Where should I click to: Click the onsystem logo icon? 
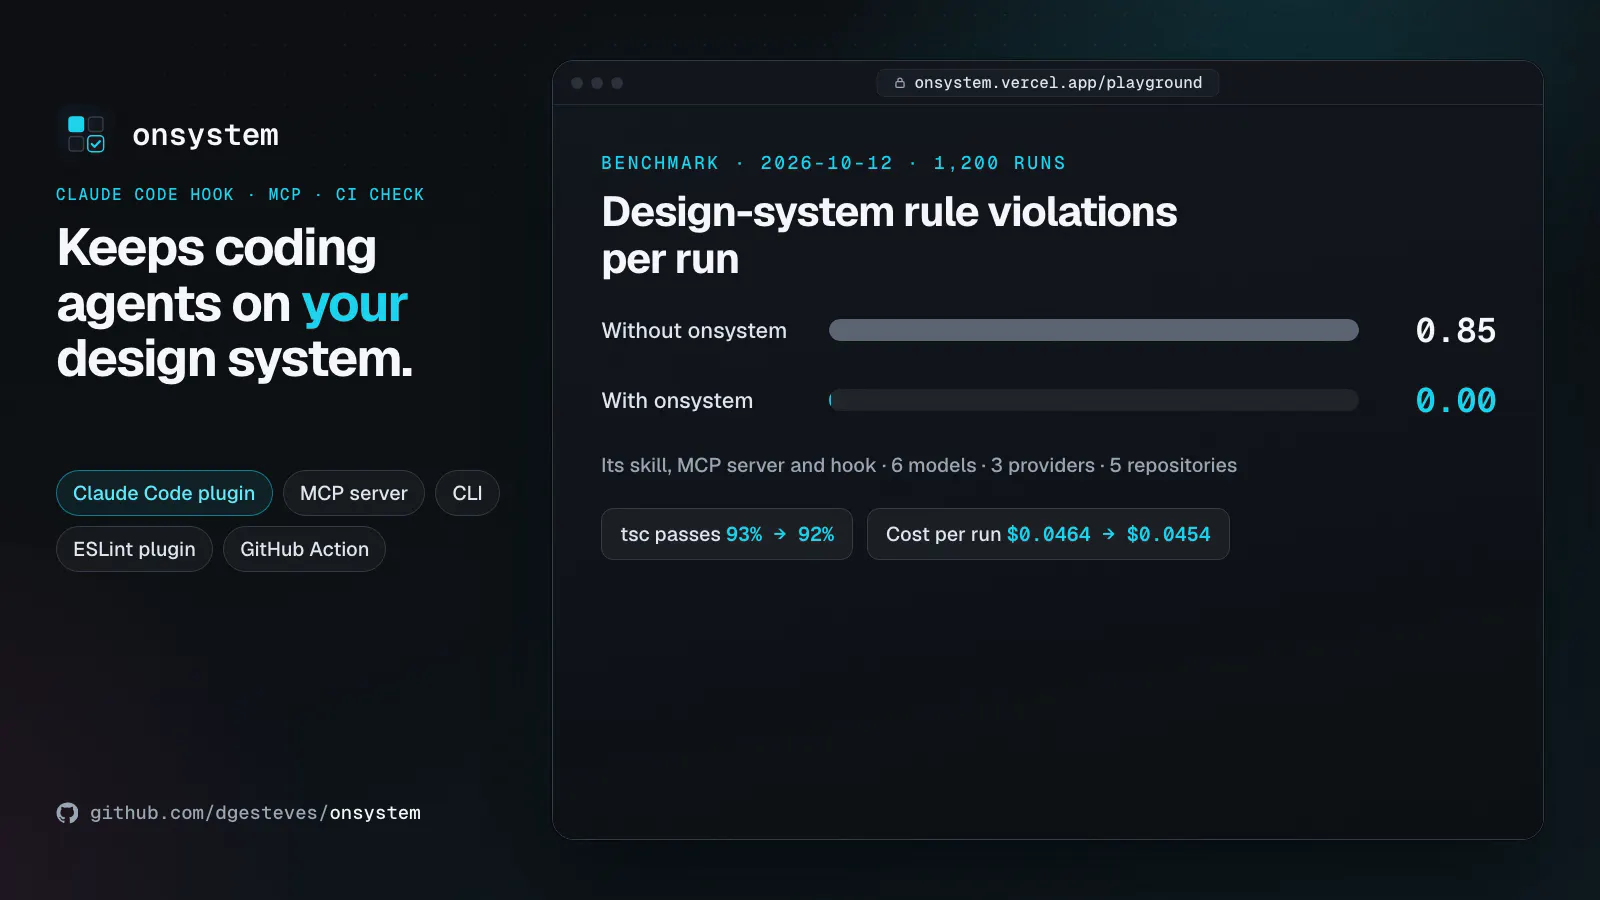[x=86, y=134]
